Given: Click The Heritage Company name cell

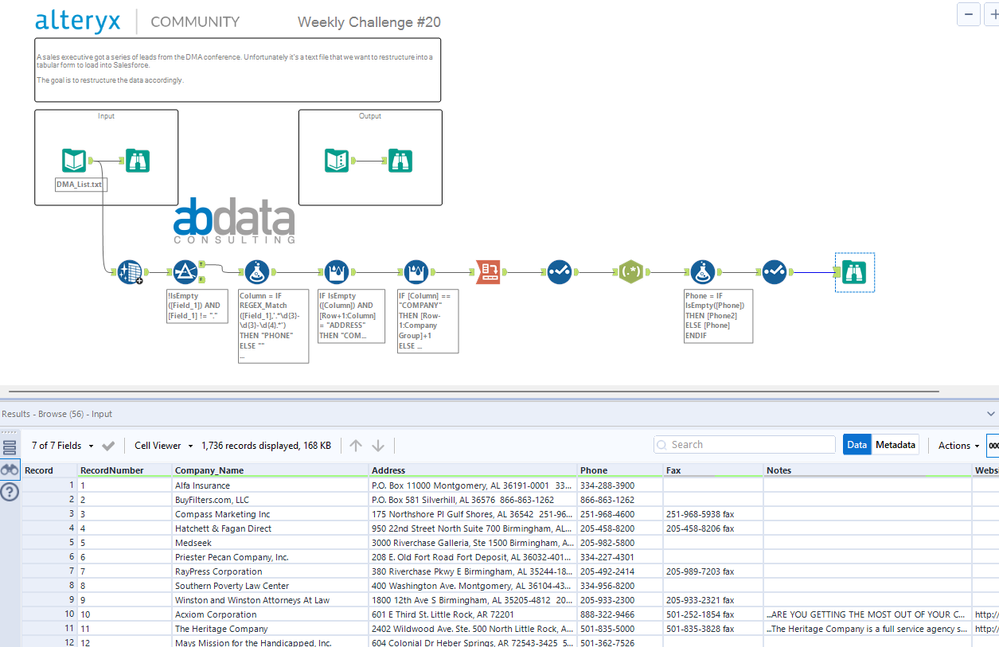Looking at the screenshot, I should pos(271,629).
